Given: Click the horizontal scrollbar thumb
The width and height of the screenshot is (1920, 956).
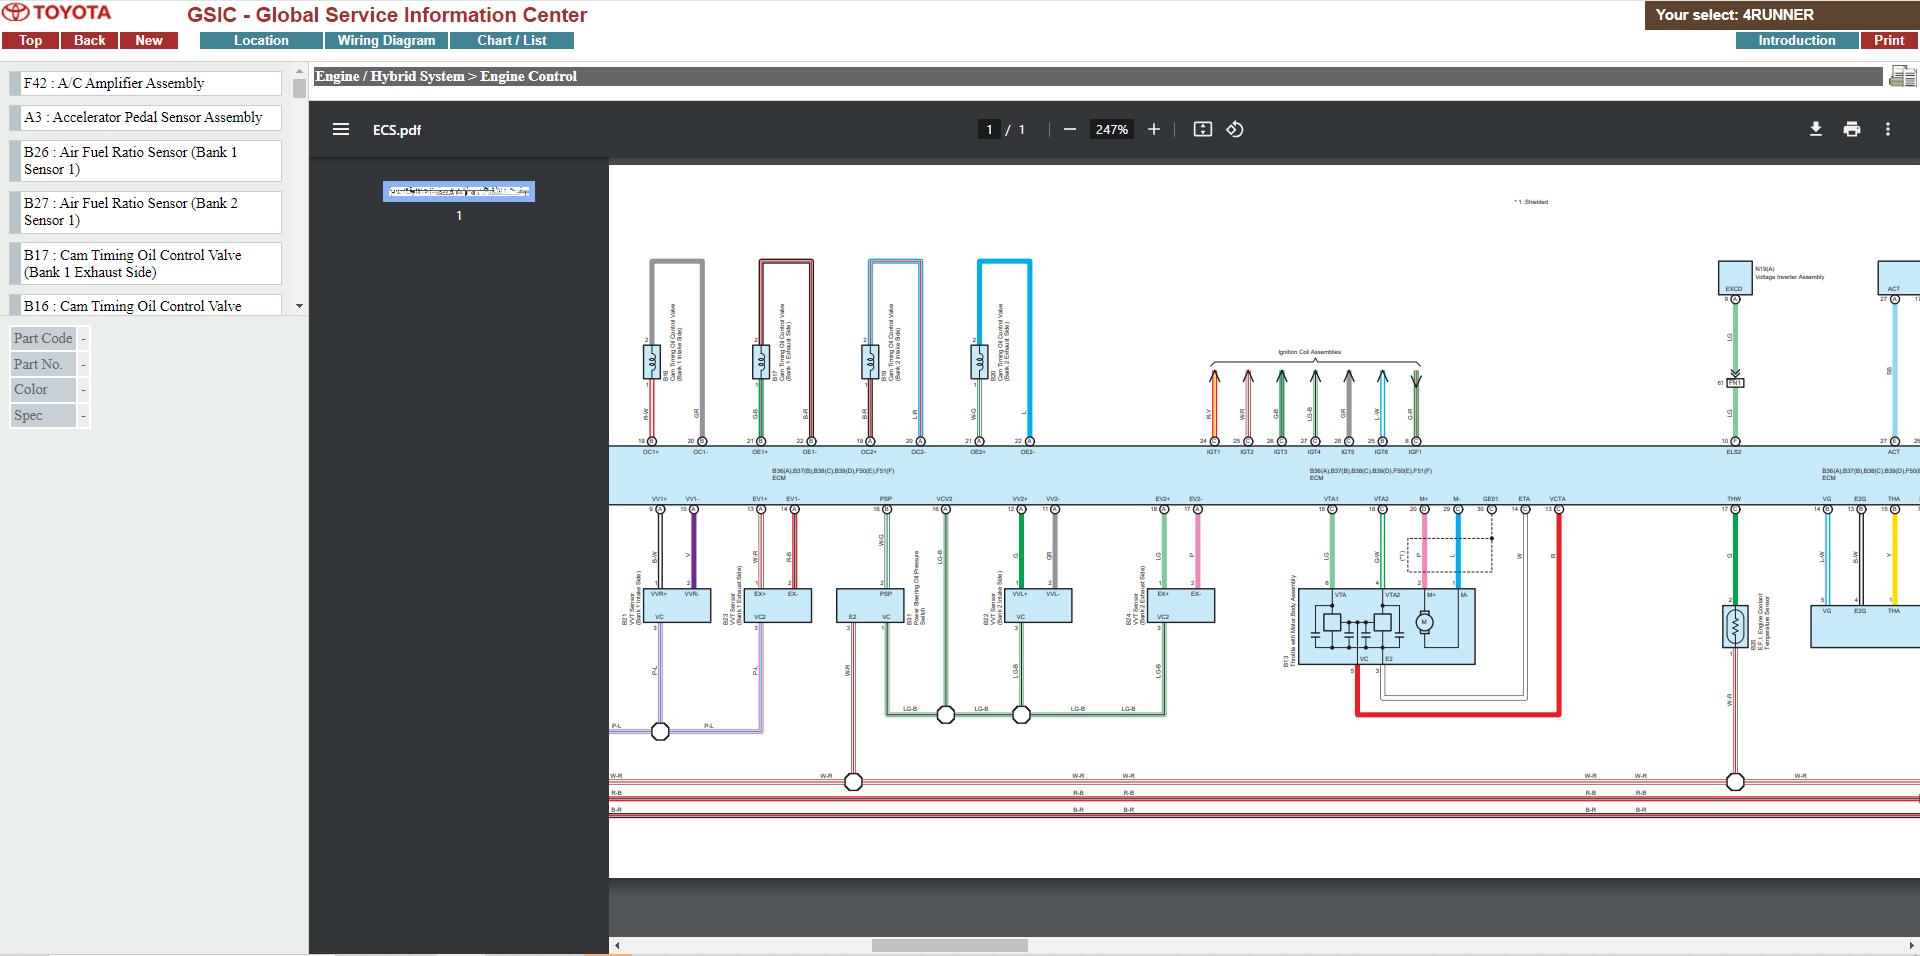Looking at the screenshot, I should pos(950,945).
